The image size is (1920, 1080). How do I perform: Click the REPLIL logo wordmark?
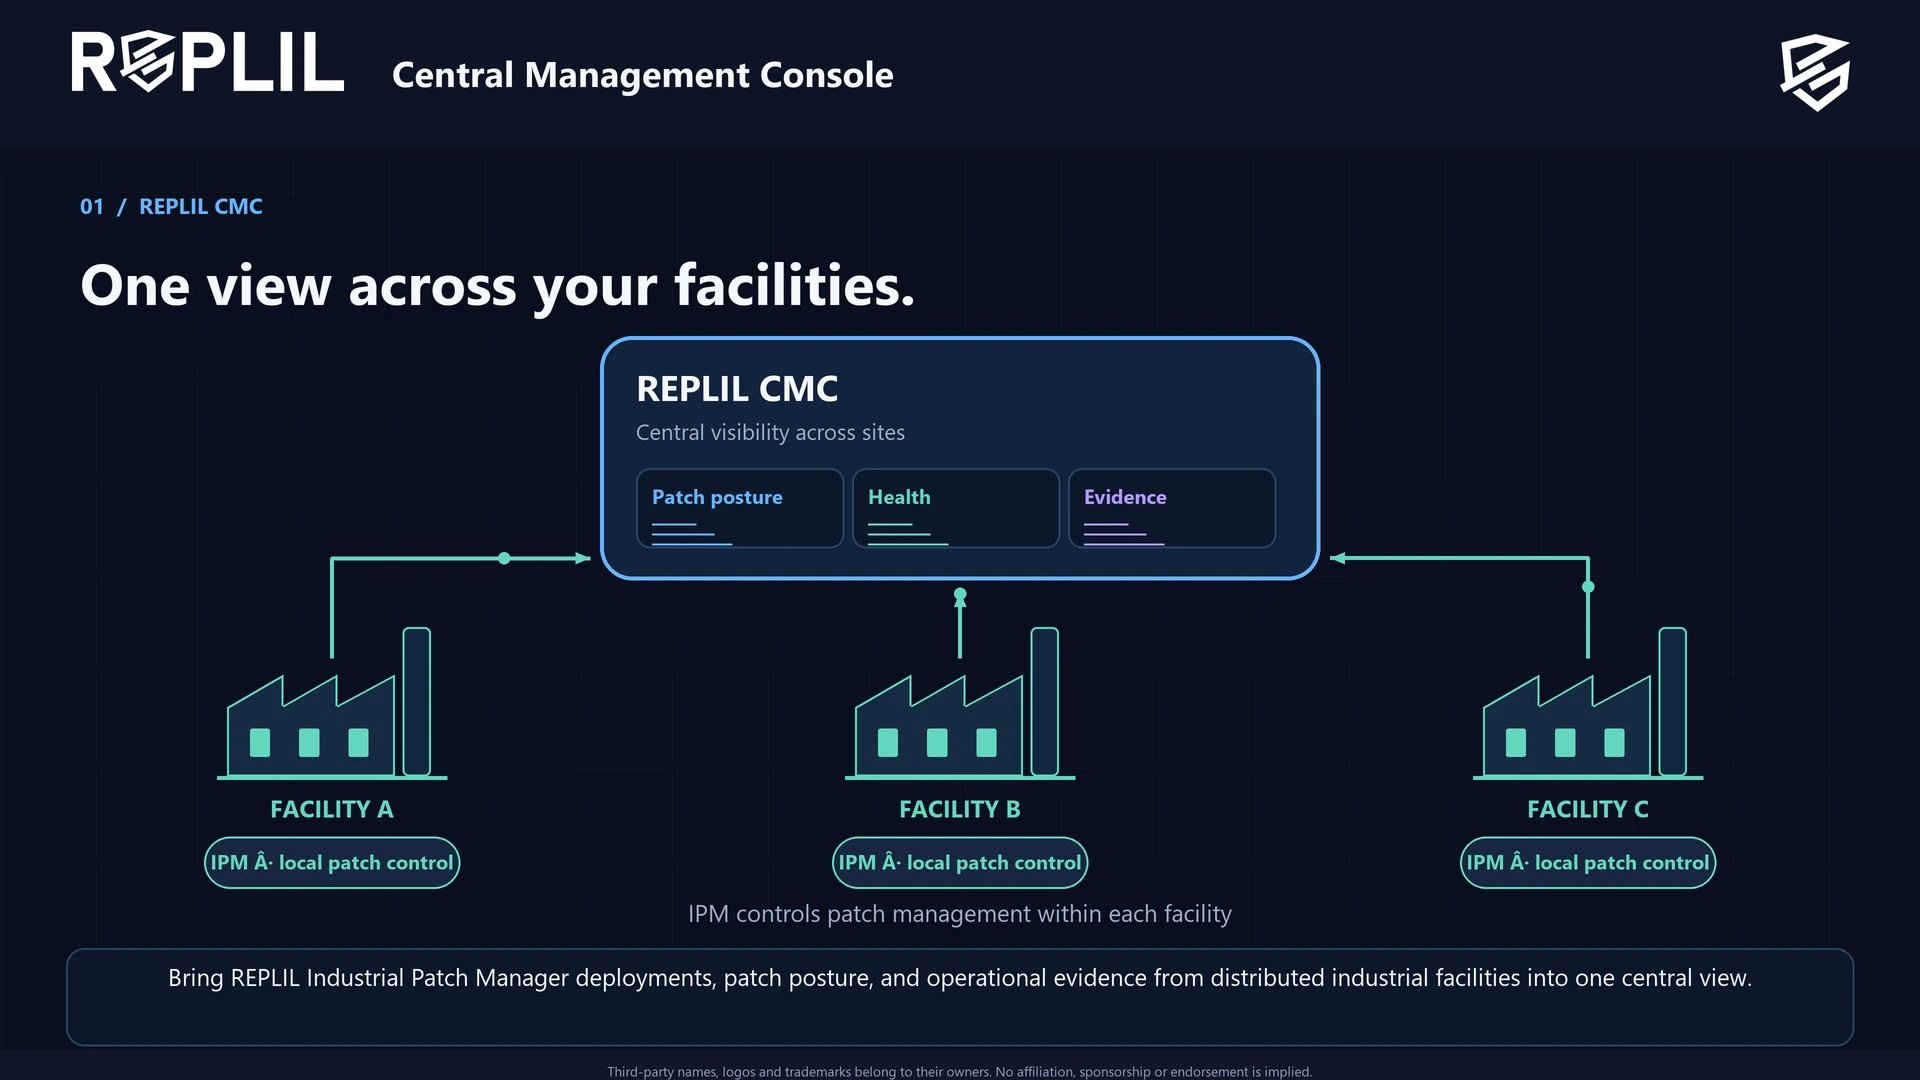(x=207, y=62)
